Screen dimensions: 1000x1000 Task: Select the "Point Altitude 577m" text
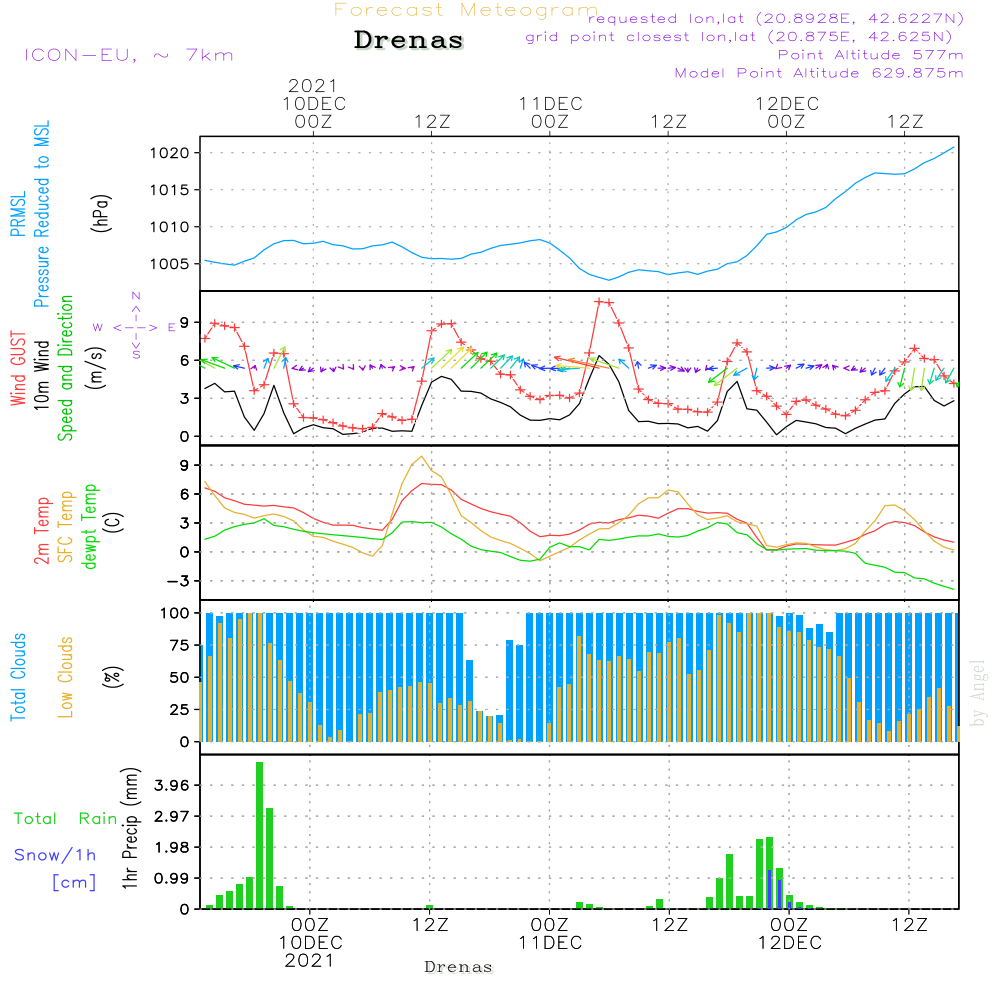(871, 55)
